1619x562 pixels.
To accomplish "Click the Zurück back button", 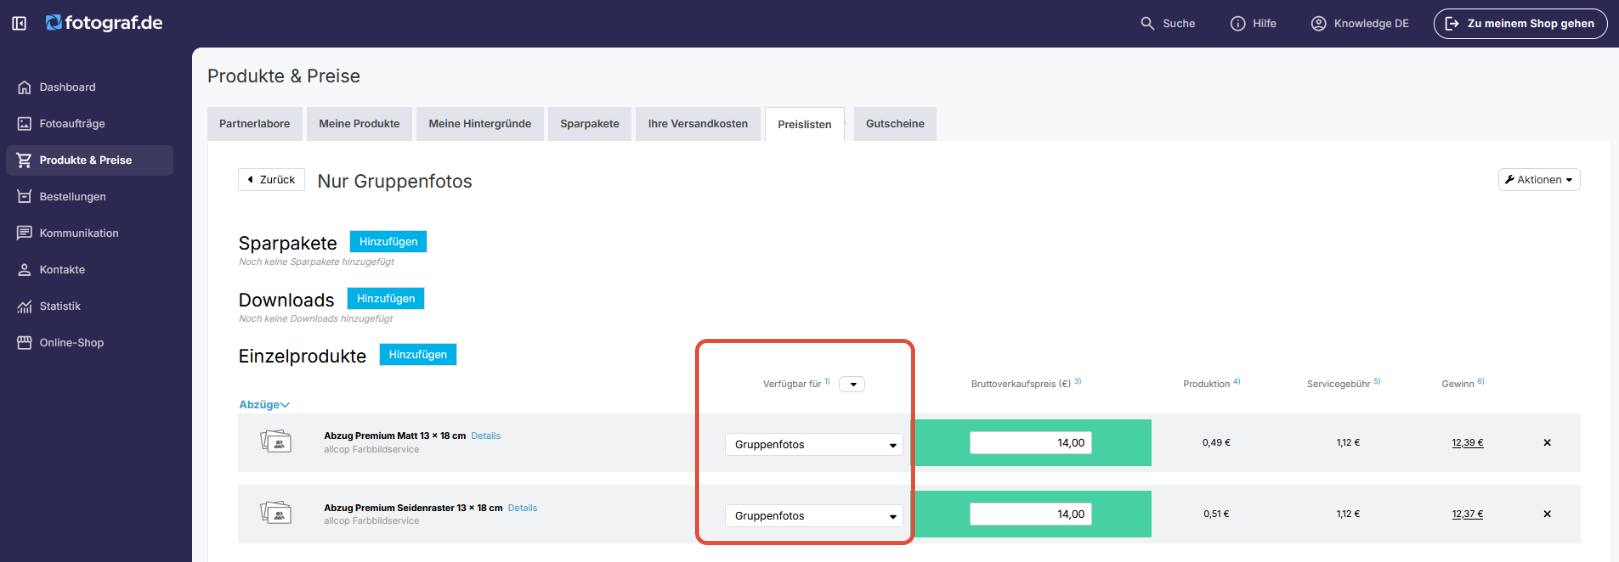I will click(x=271, y=180).
